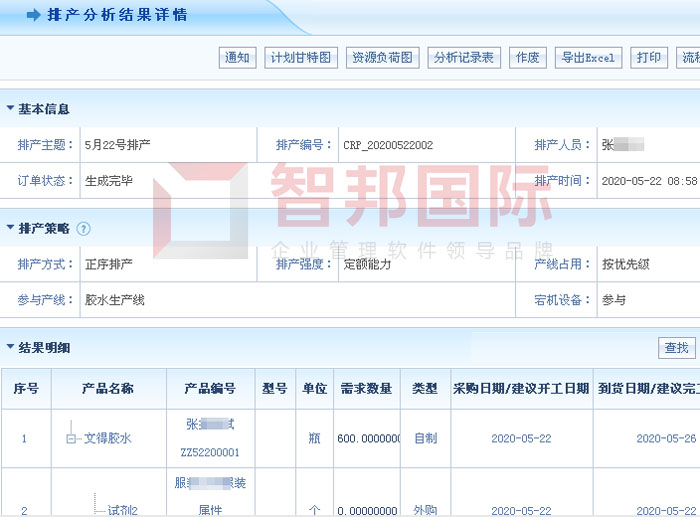Open the 计划甘特图 view
Image resolution: width=700 pixels, height=517 pixels.
[x=302, y=58]
